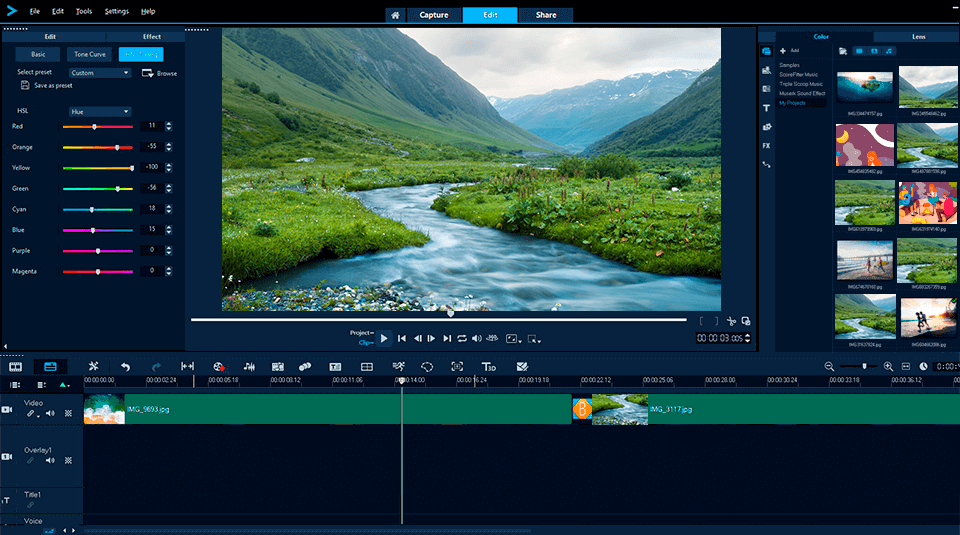The image size is (960, 535).
Task: Click the split clip scissors icon
Action: [731, 321]
